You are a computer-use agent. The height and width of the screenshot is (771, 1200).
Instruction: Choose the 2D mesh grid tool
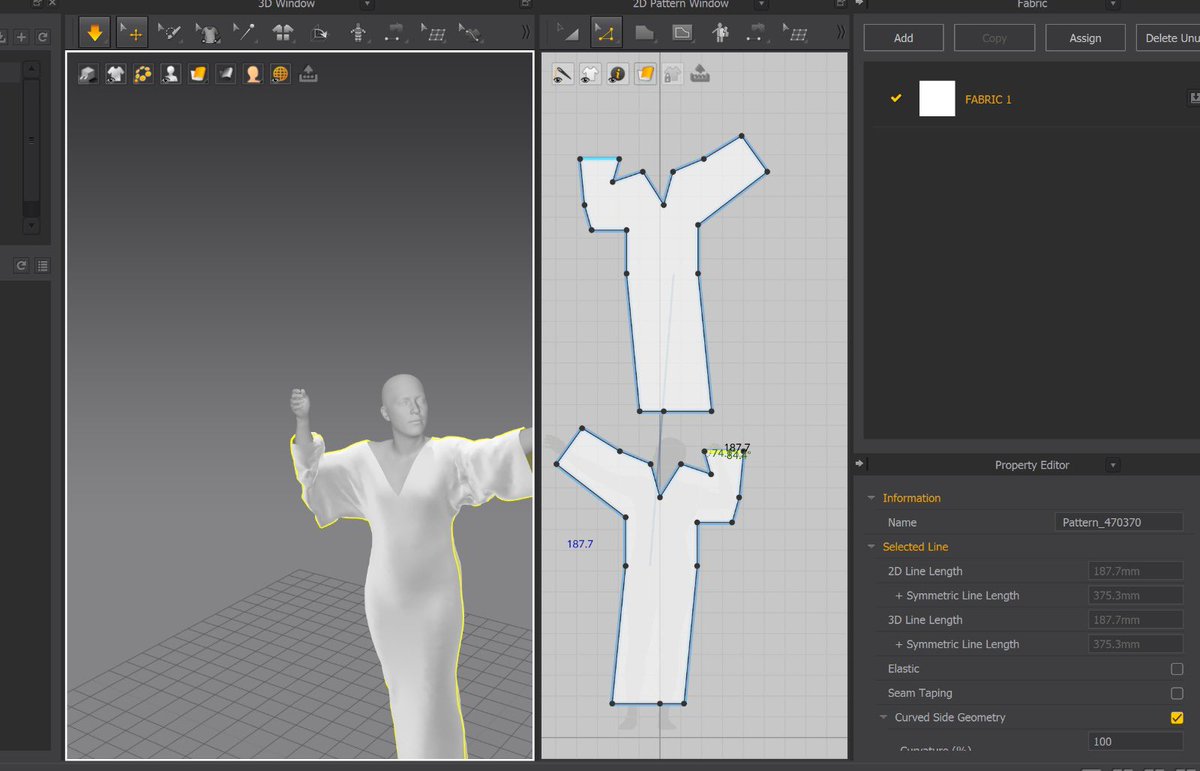coord(796,33)
